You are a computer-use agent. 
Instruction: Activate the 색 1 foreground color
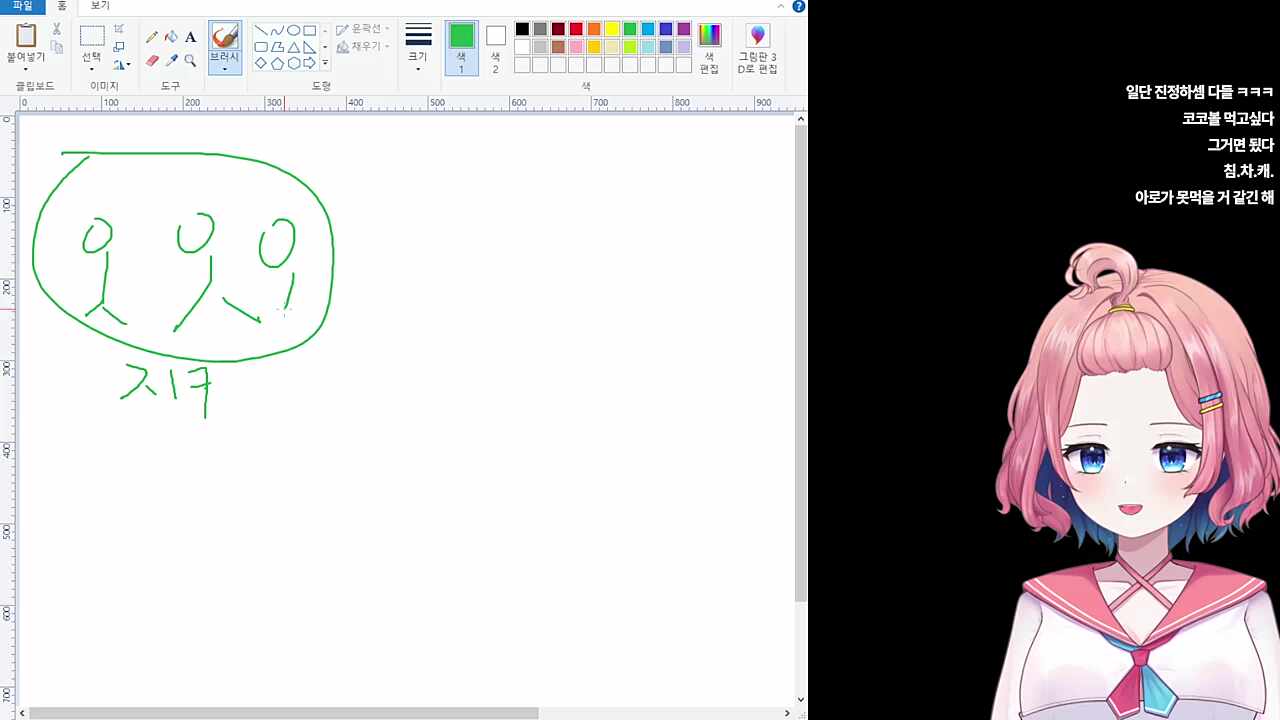pos(461,47)
